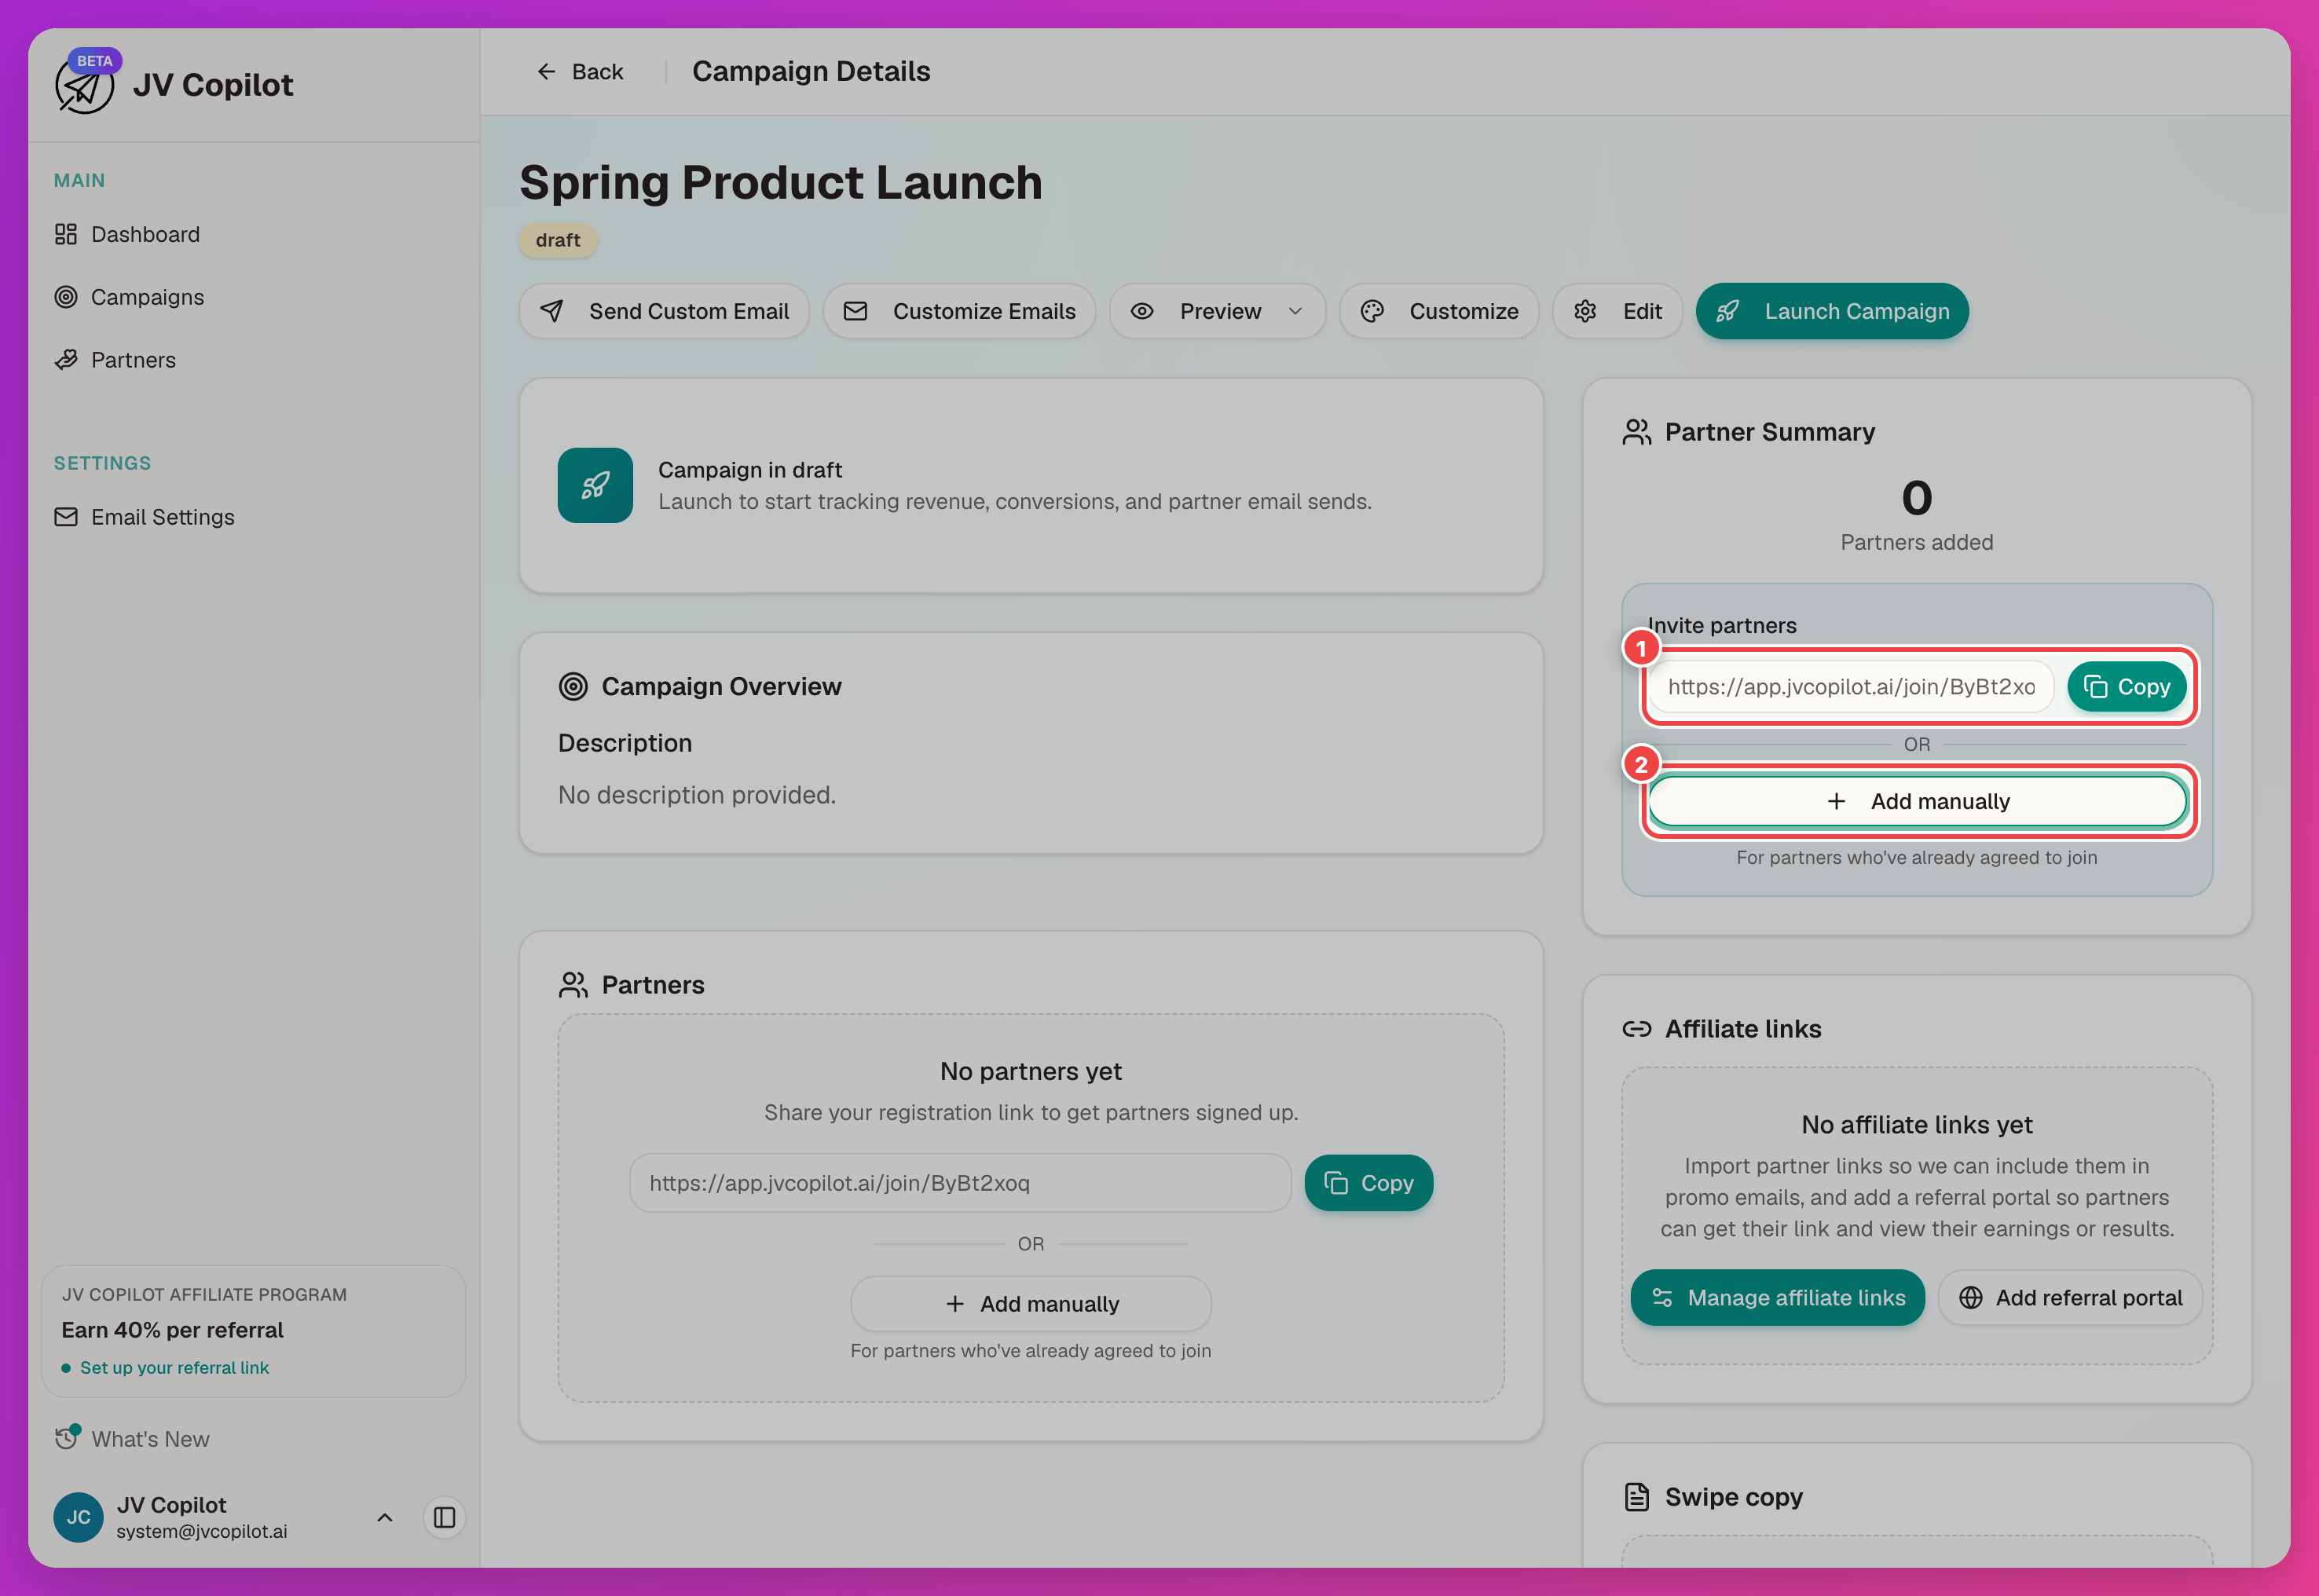Viewport: 2319px width, 1596px height.
Task: Click the palette icon in Customize
Action: point(1372,311)
